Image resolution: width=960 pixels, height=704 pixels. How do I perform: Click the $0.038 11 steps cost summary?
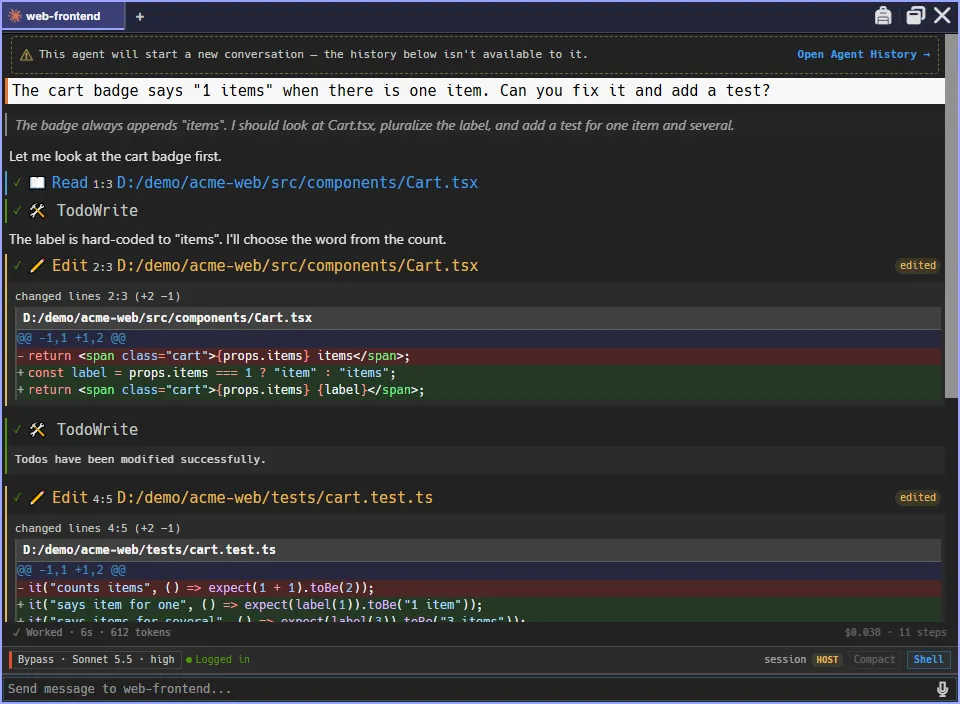click(x=895, y=632)
